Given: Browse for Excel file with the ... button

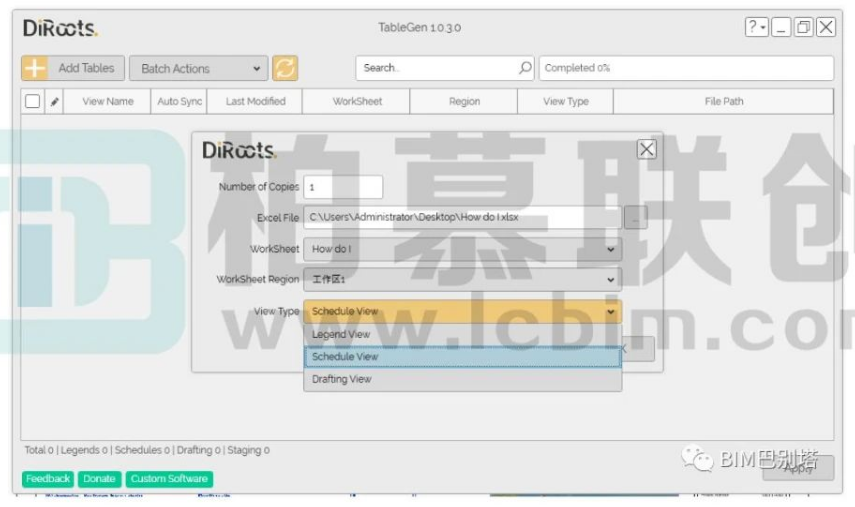Looking at the screenshot, I should pos(635,218).
